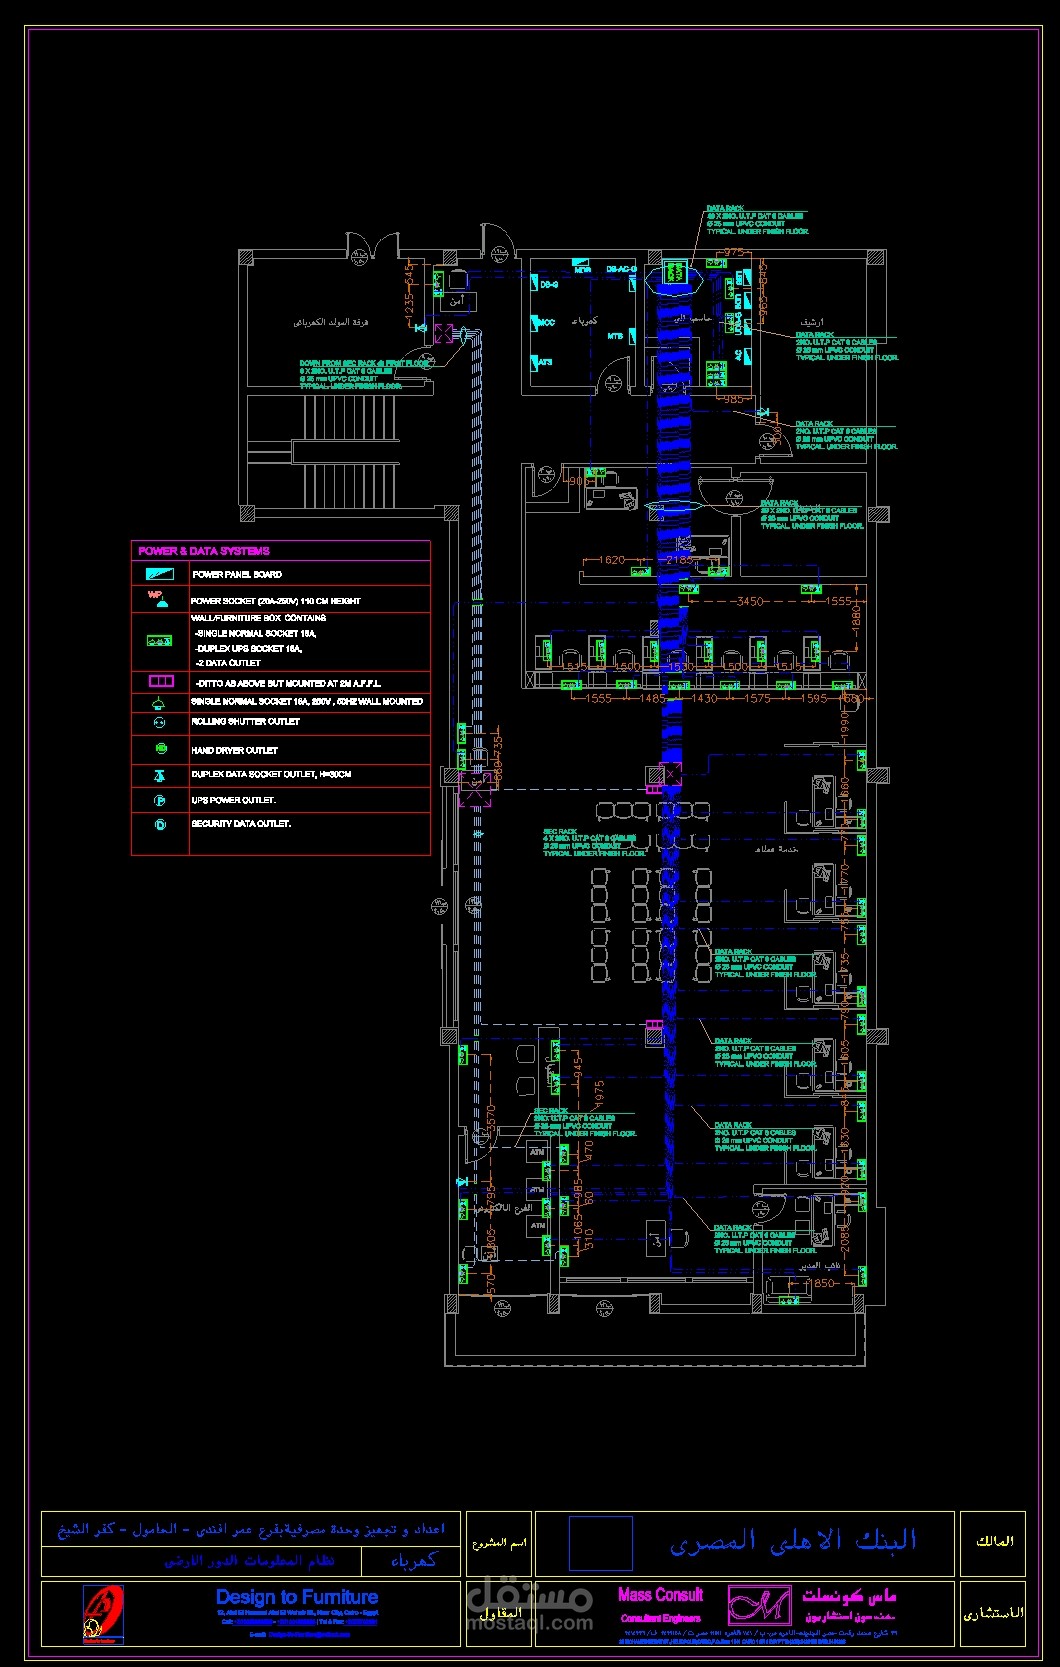The height and width of the screenshot is (1667, 1060).
Task: Select dimension '5570' on left wall
Action: (x=491, y=1120)
